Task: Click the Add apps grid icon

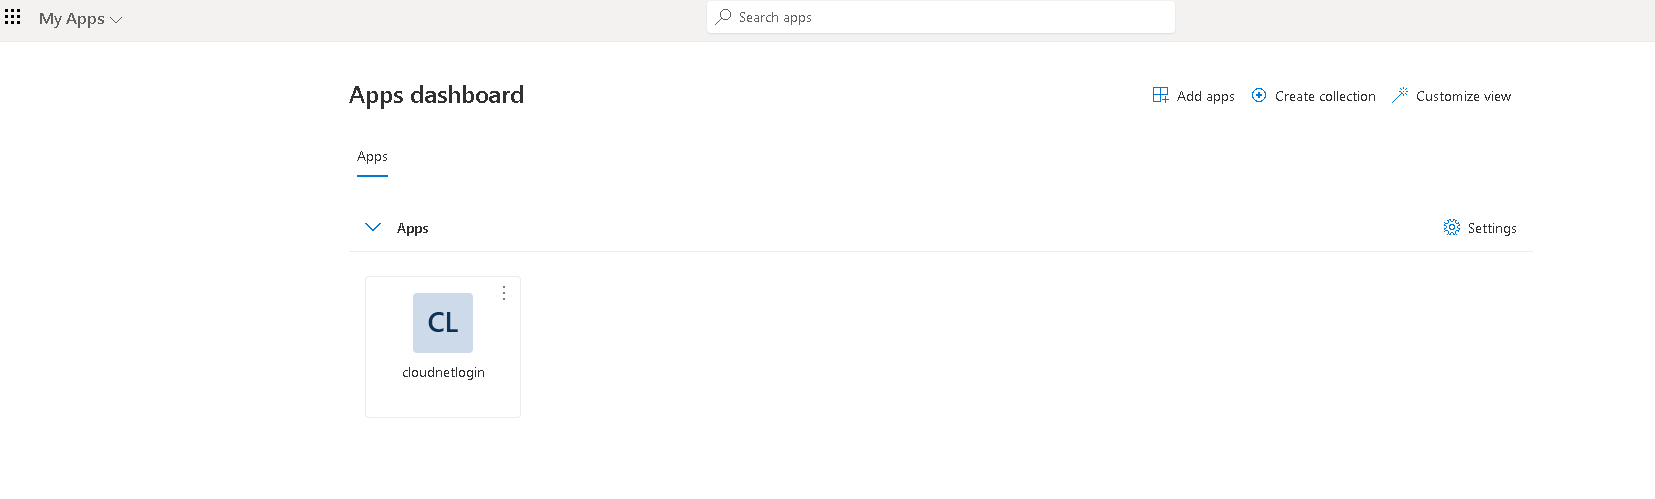Action: 1160,95
